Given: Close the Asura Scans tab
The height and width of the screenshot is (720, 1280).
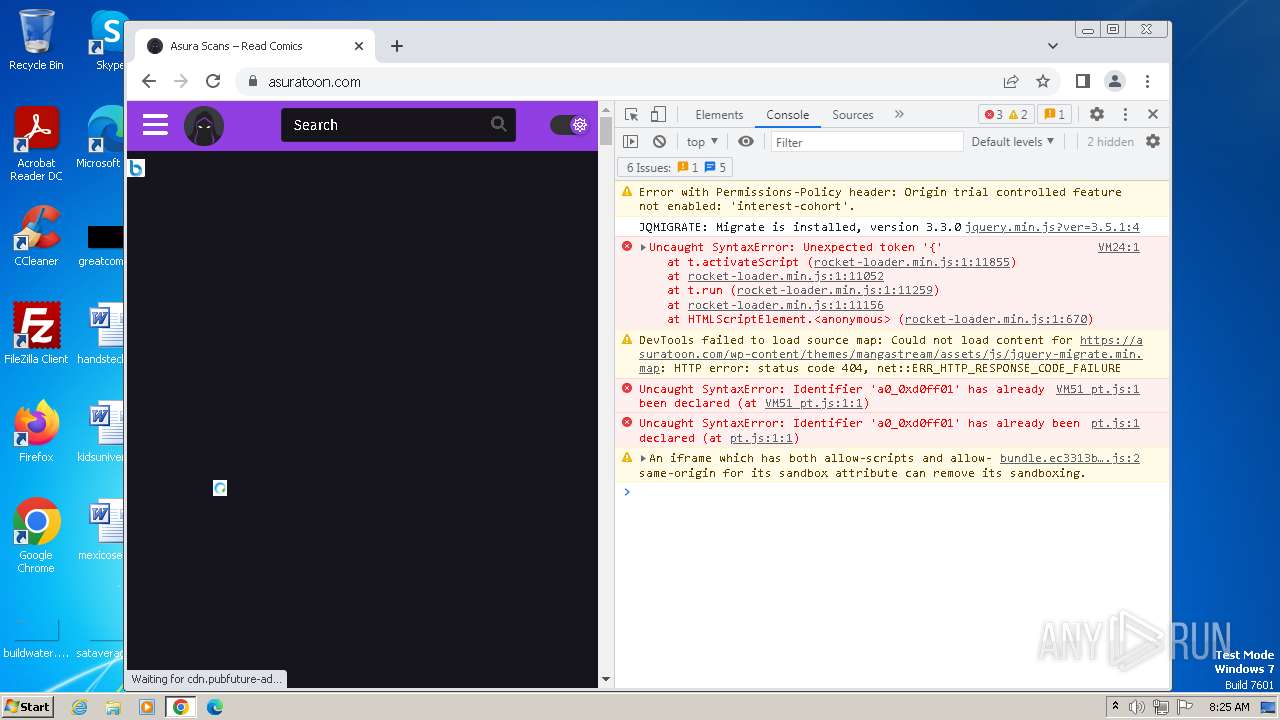Looking at the screenshot, I should point(359,46).
